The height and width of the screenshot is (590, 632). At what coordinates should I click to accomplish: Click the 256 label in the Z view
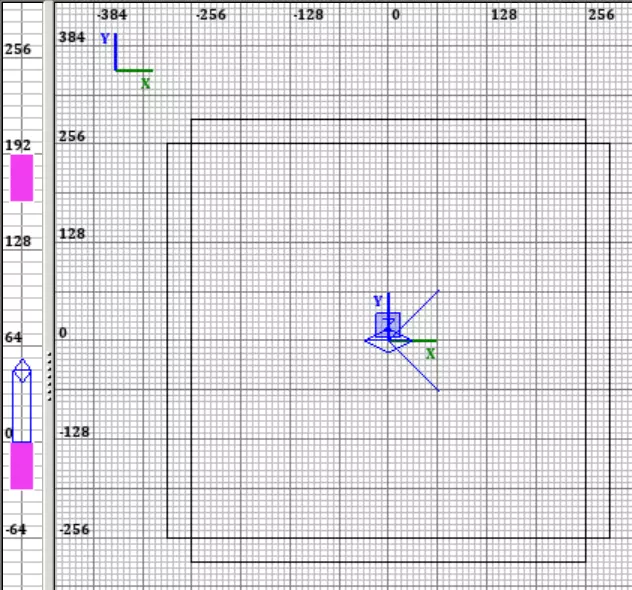pos(18,49)
